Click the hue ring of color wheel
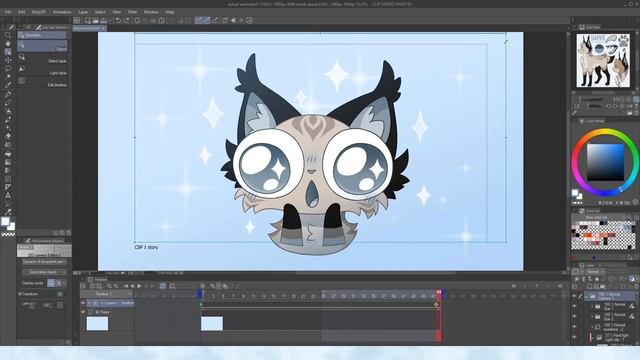The image size is (640, 360). tap(605, 132)
